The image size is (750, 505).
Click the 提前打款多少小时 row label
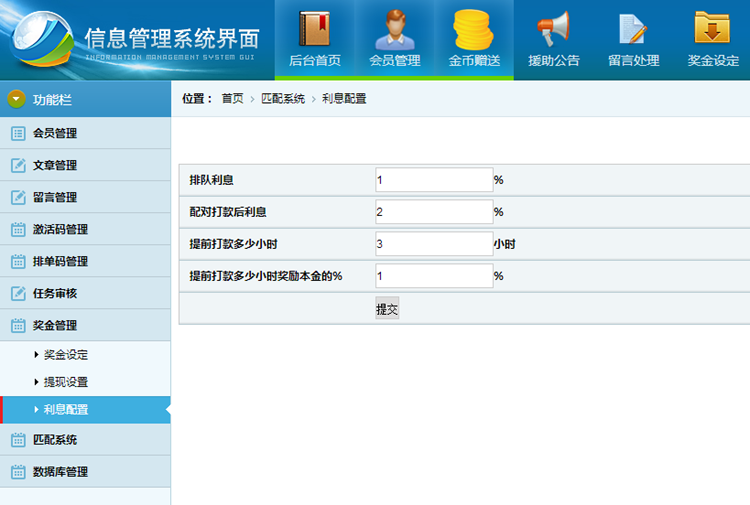233,244
